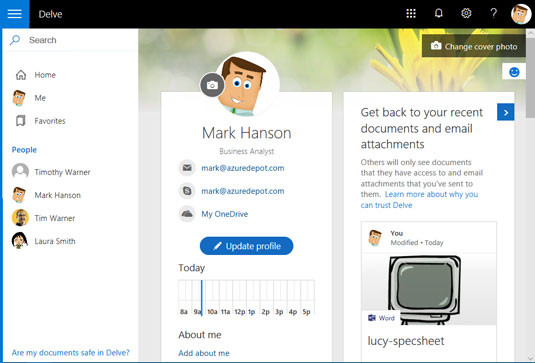Click the email address next to the envelope icon
Screen dimensions: 535x363
pyautogui.click(x=243, y=168)
